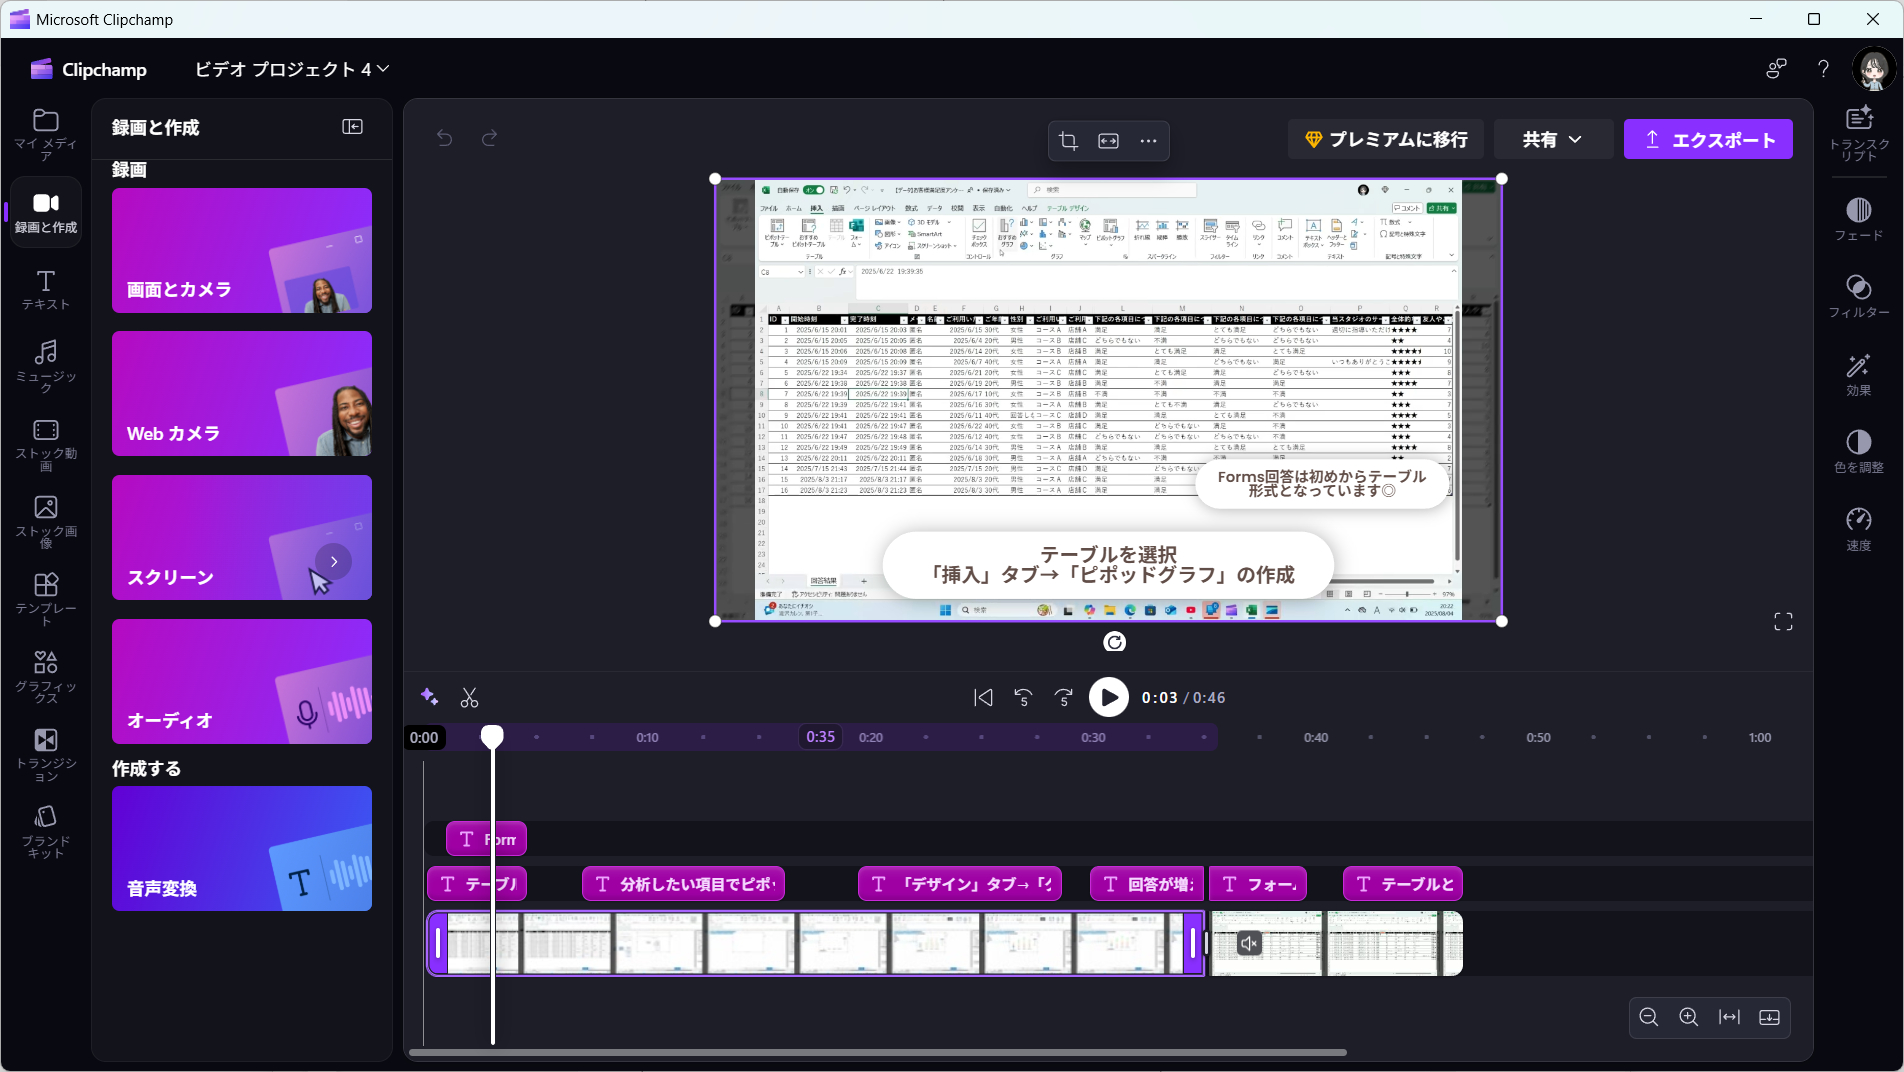The width and height of the screenshot is (1904, 1072).
Task: Open the テンプレート sidebar tab
Action: click(46, 598)
